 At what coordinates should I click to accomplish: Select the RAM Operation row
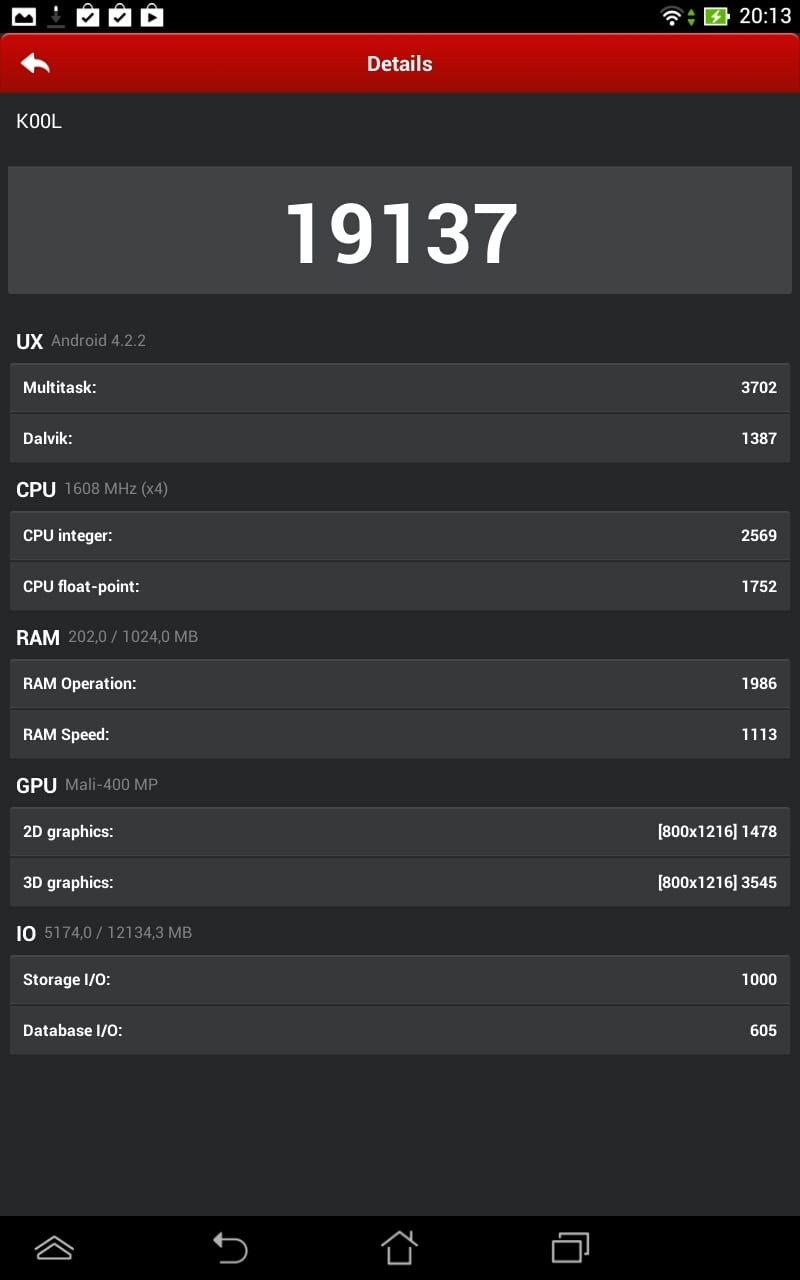[400, 683]
